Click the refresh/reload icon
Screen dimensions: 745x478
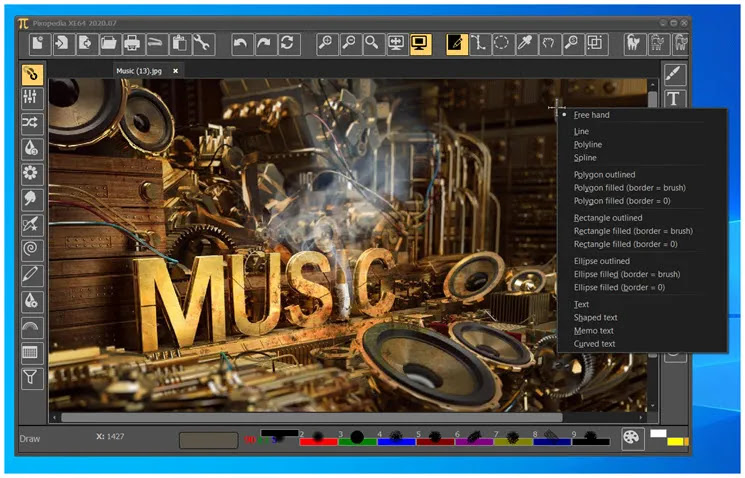[288, 44]
